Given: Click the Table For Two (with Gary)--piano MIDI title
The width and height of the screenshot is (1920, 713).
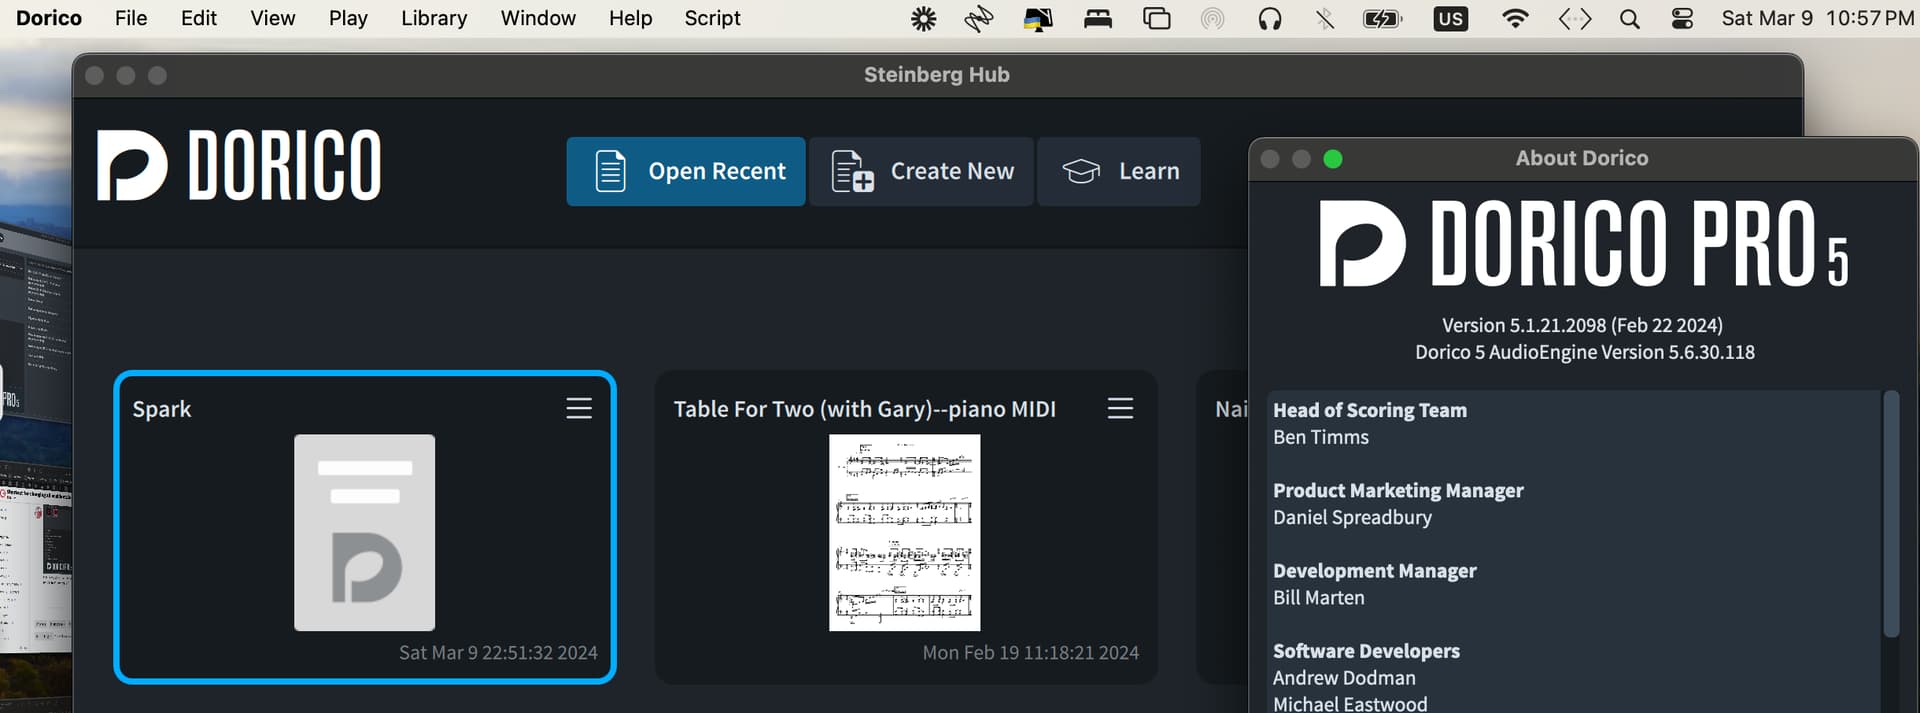Looking at the screenshot, I should (x=865, y=409).
